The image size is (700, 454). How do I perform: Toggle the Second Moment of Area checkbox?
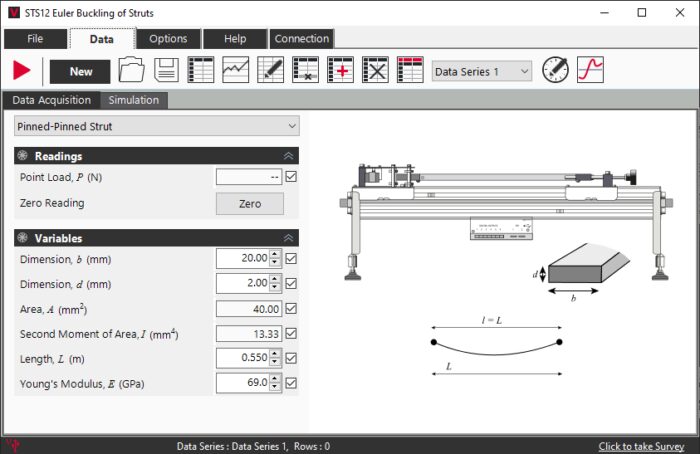(x=291, y=333)
